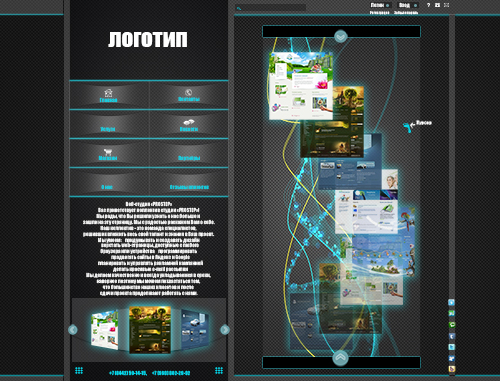Select the dark golden site thumbnail in carousel
Image resolution: width=500 pixels, height=381 pixels.
[x=150, y=330]
